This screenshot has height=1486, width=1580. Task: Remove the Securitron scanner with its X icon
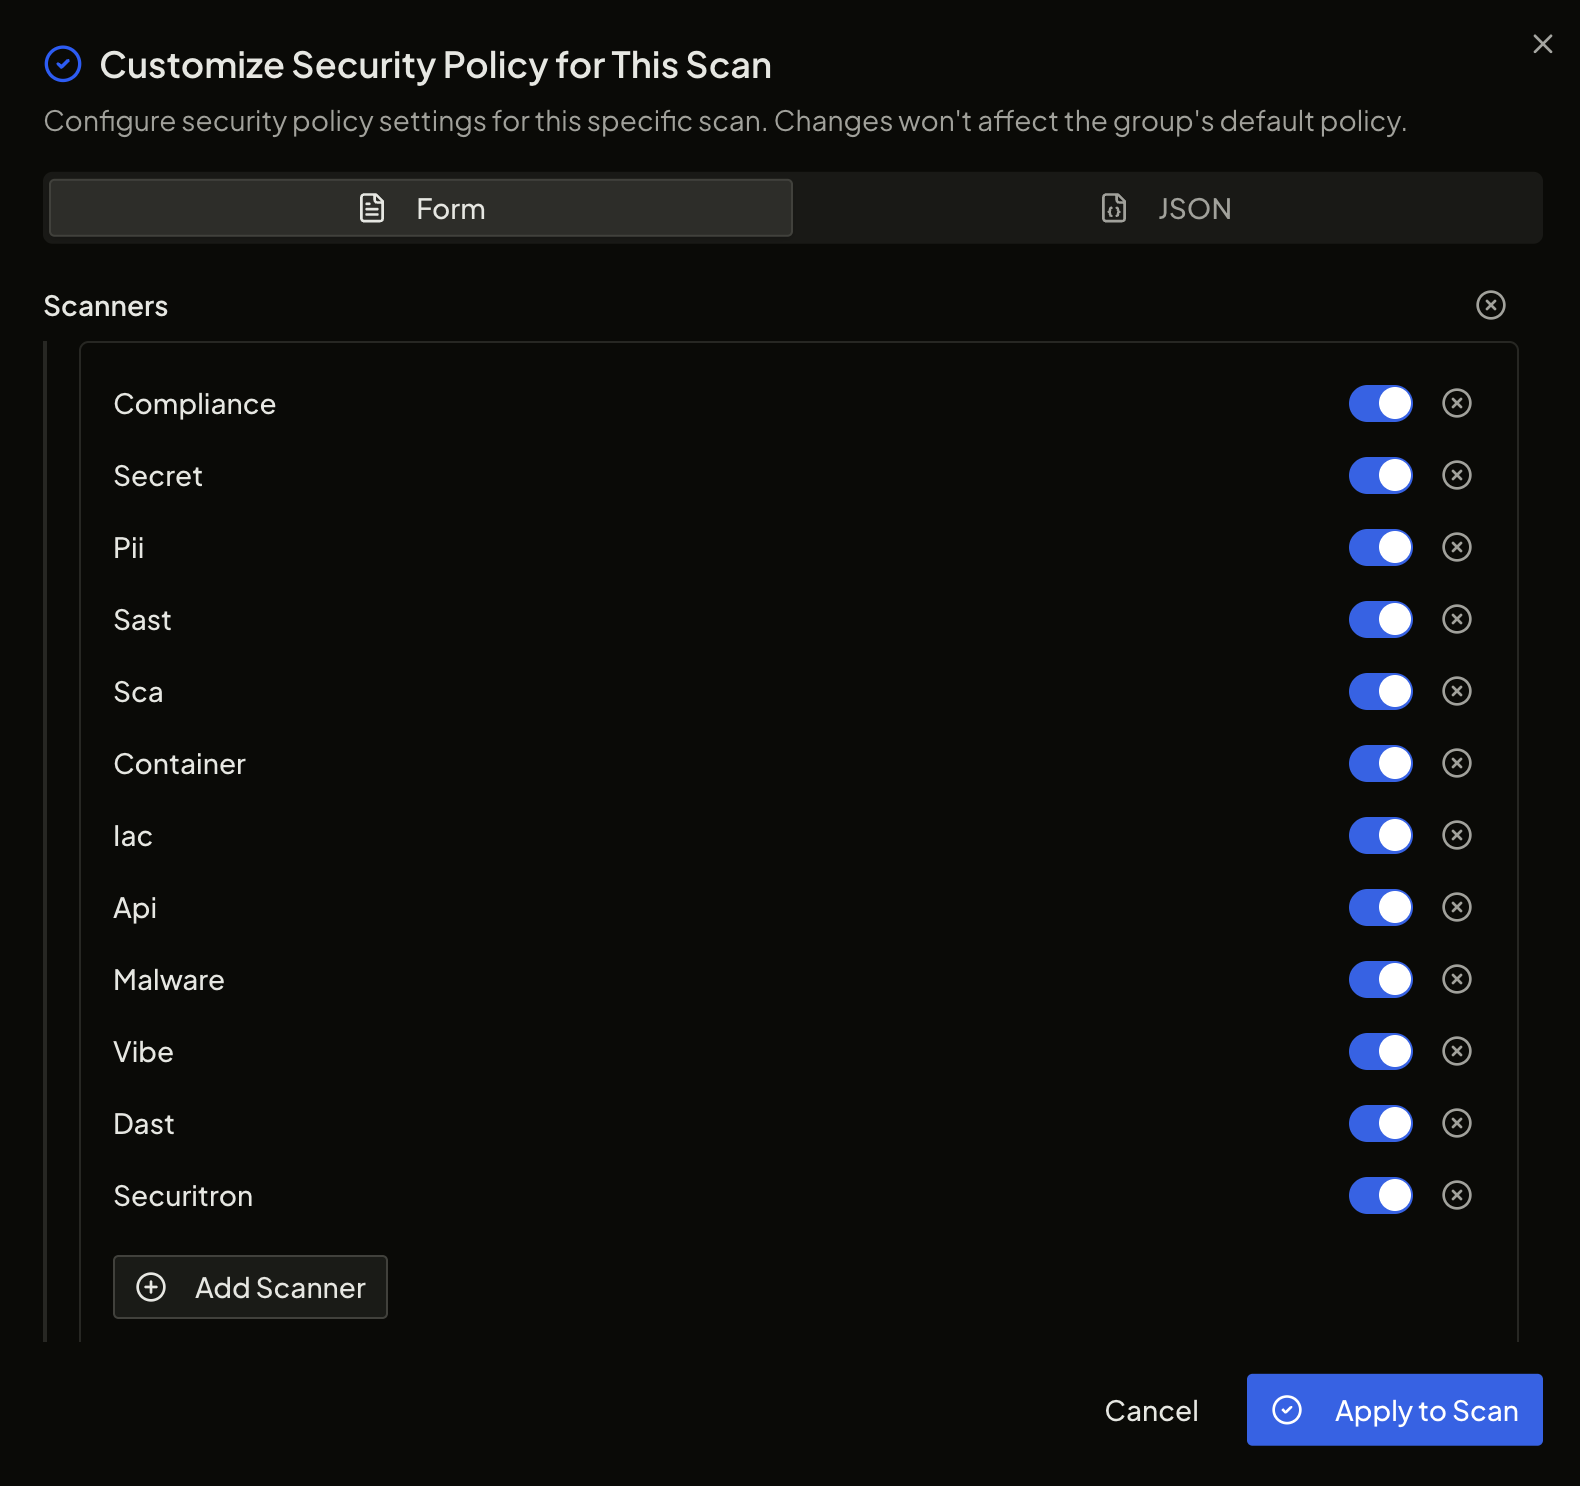coord(1457,1195)
